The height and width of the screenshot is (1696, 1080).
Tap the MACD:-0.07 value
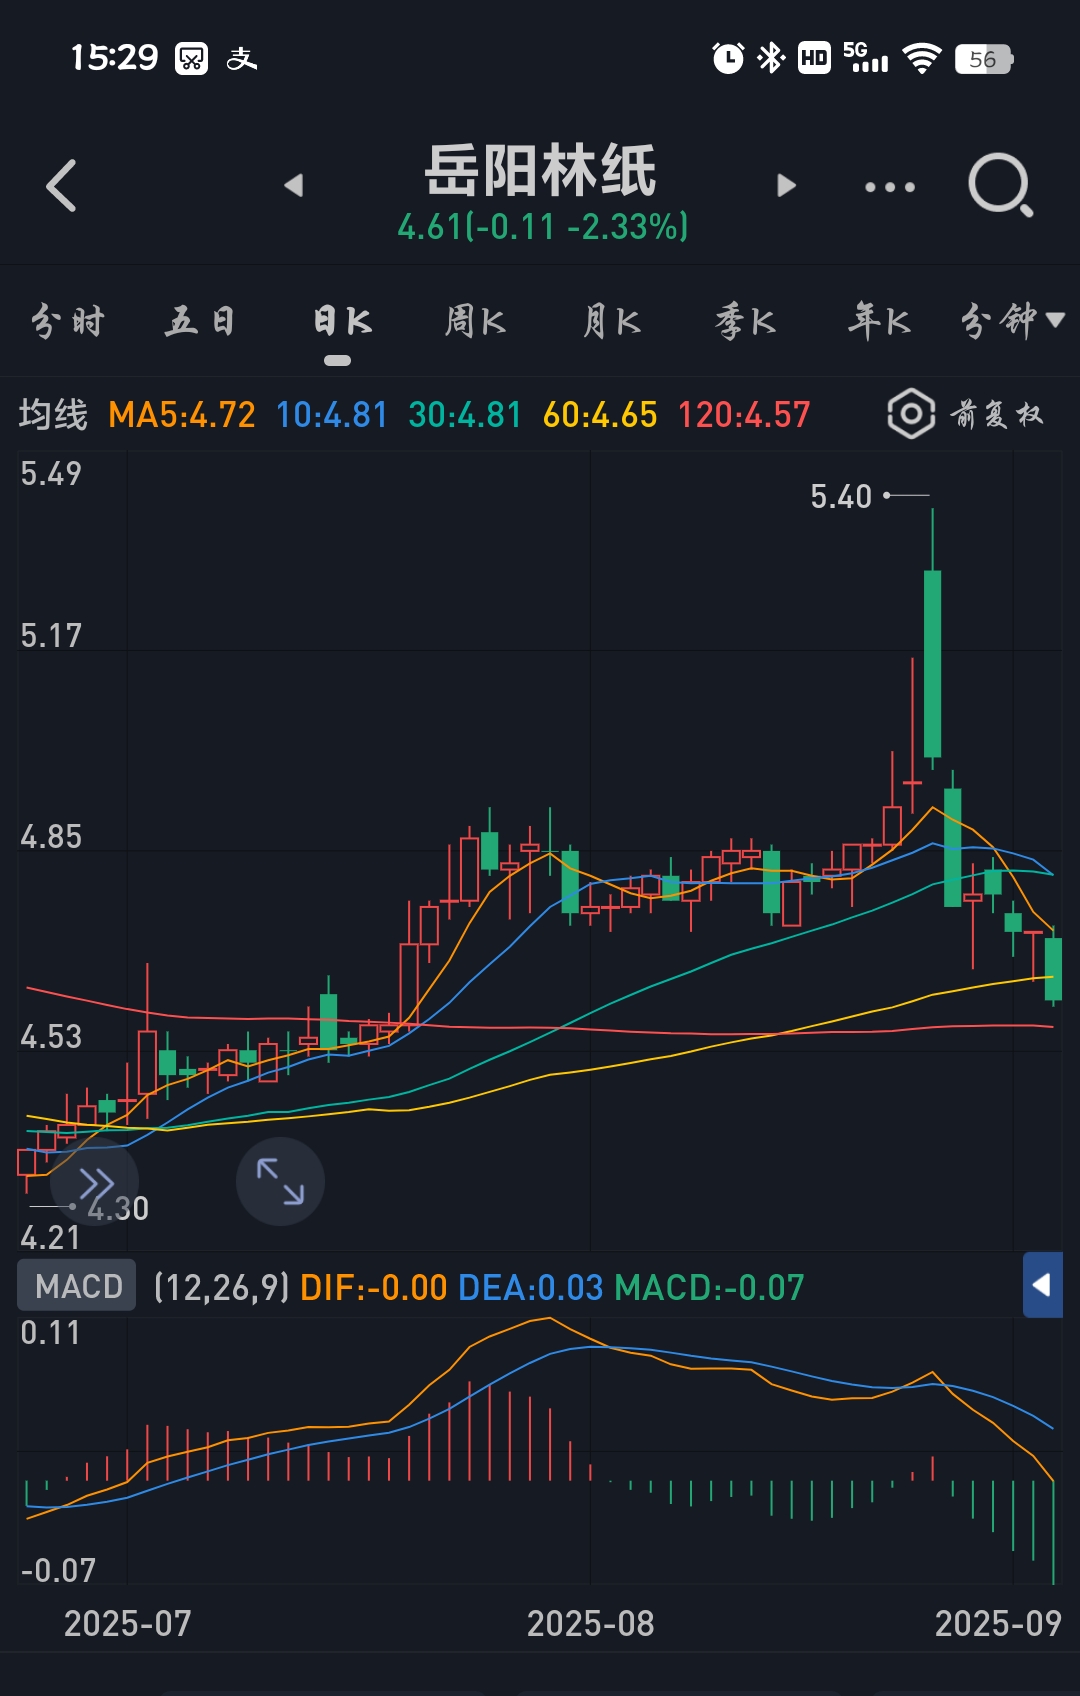[x=709, y=1287]
